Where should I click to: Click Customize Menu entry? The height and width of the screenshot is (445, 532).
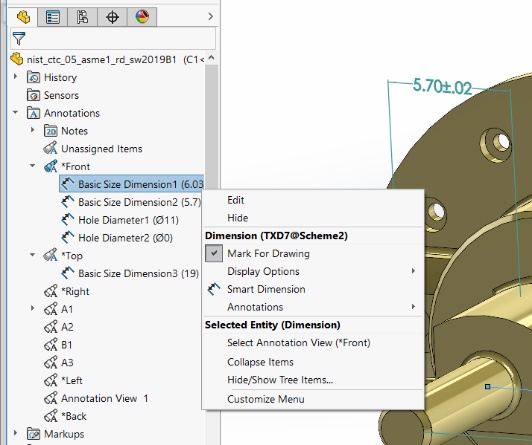[313, 399]
